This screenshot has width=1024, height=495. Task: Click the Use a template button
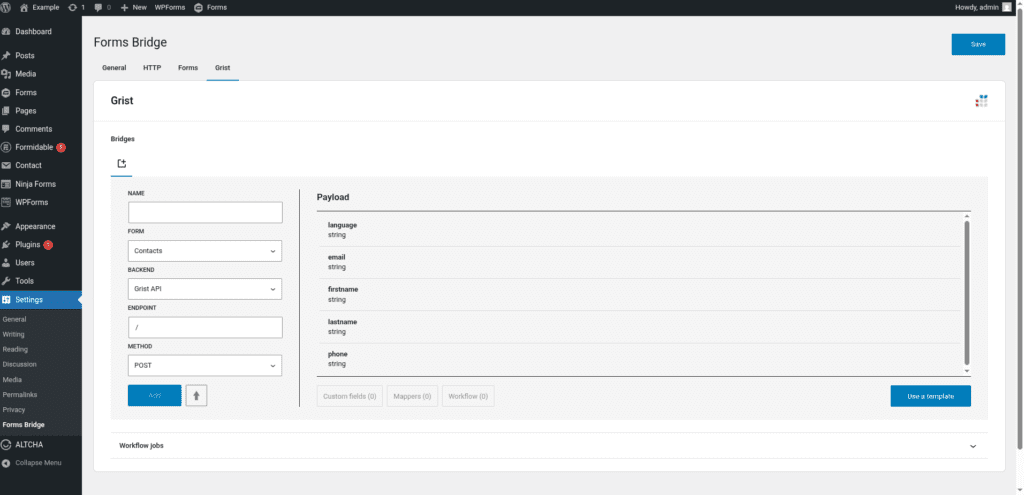[x=931, y=396]
